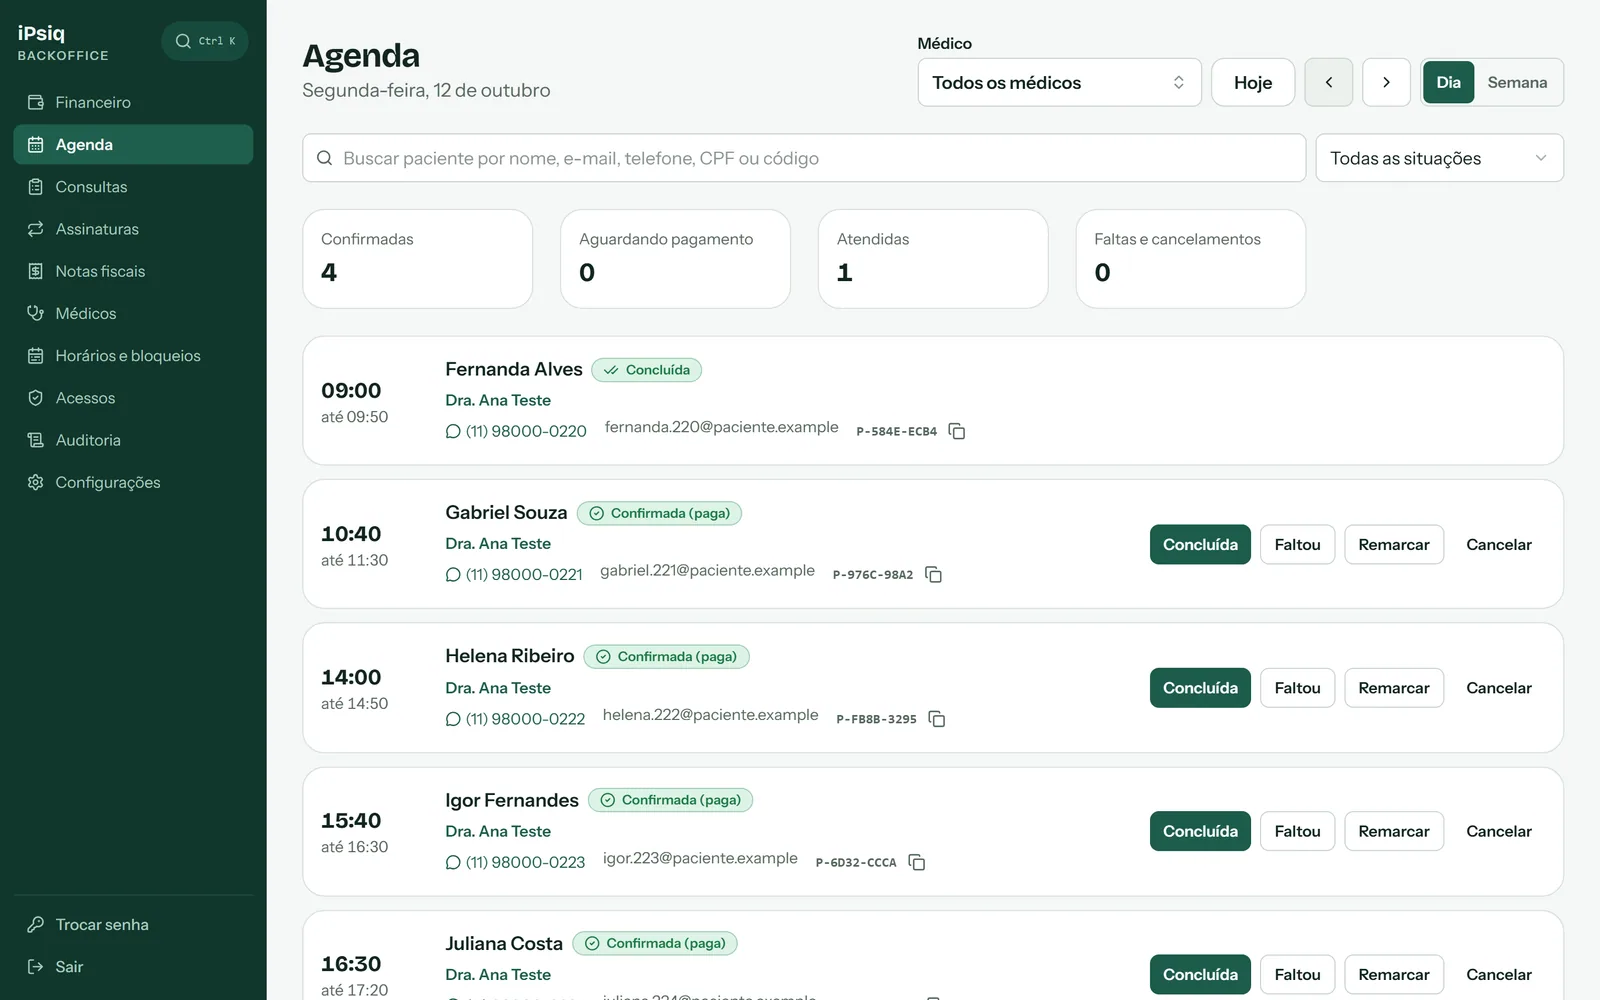Open Configurações in sidebar
Image resolution: width=1600 pixels, height=1000 pixels.
tap(133, 482)
